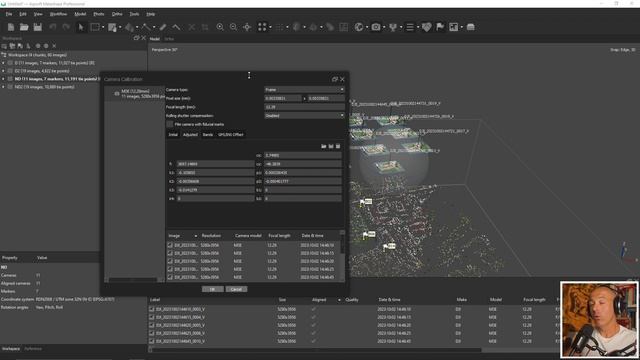Toggle the Tie points display icon

tap(262, 27)
